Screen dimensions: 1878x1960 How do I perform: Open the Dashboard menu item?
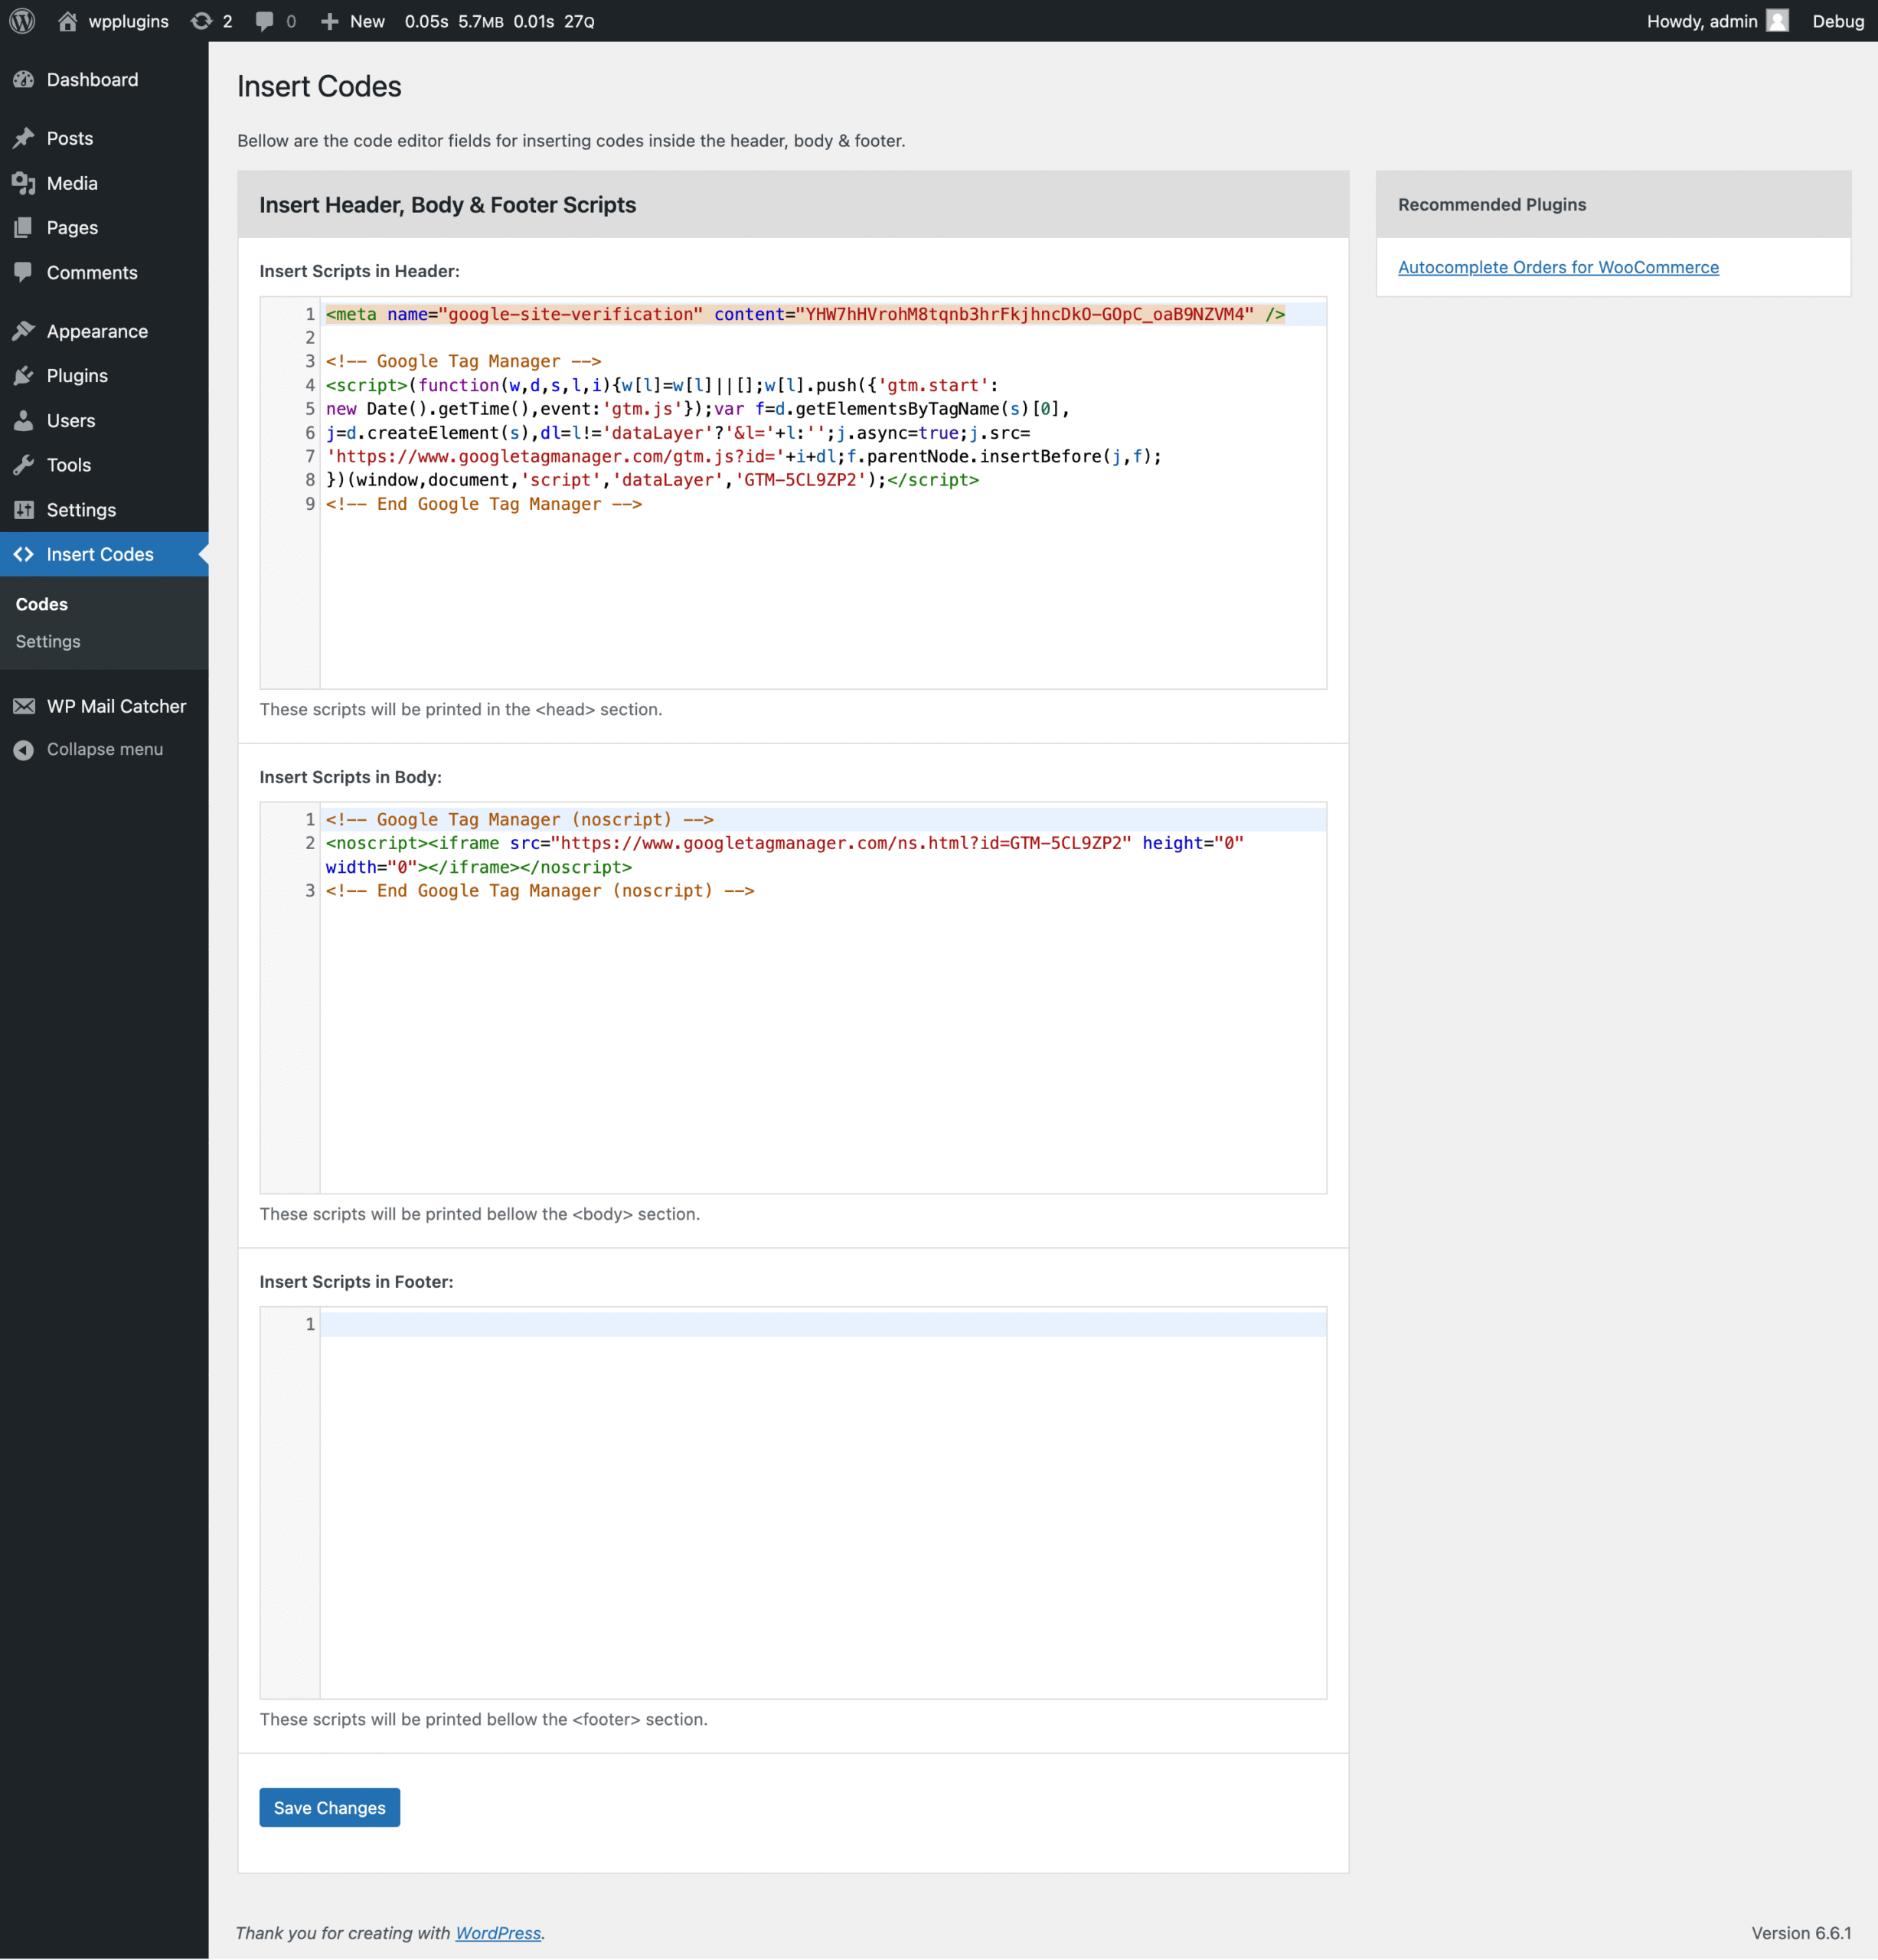click(104, 80)
